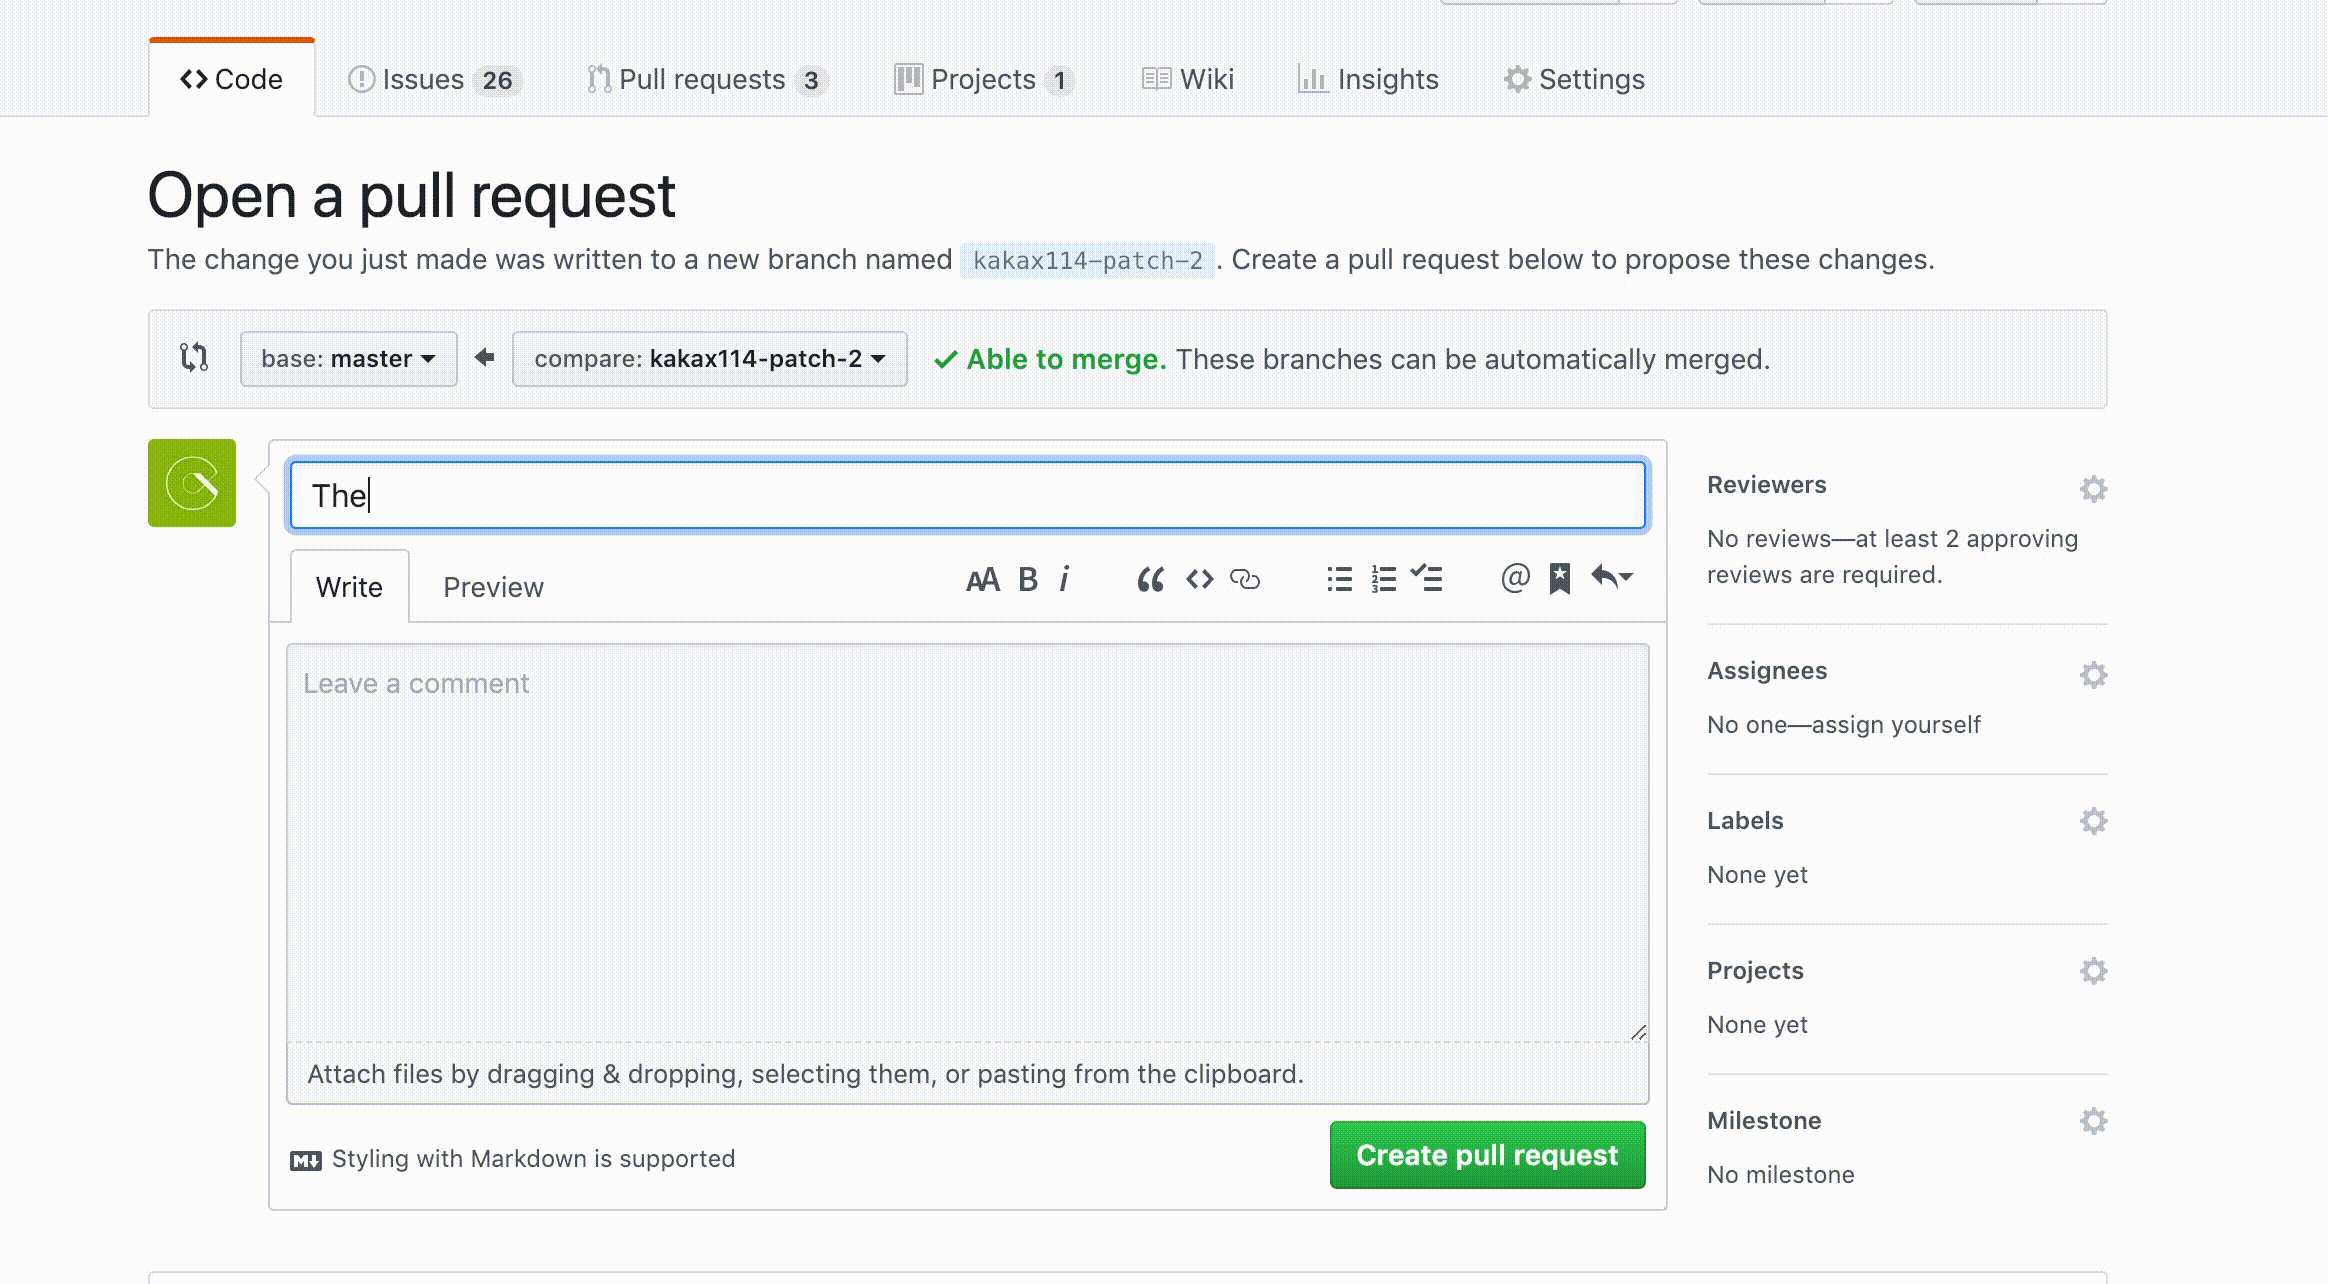
Task: Open compare: kakax114-patch-2 branch dropdown
Action: (709, 359)
